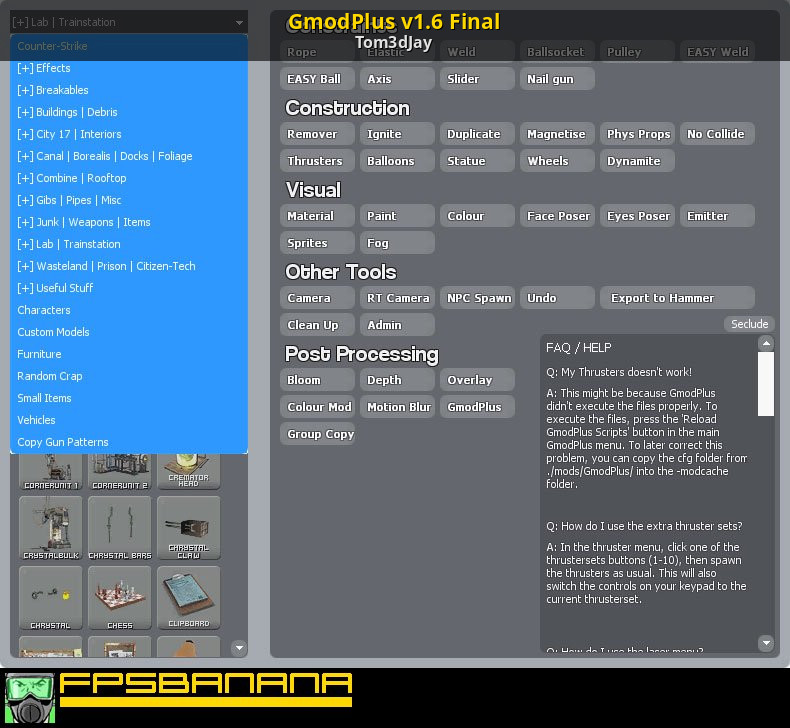
Task: Open the category dropdown arrow at top
Action: (x=239, y=22)
